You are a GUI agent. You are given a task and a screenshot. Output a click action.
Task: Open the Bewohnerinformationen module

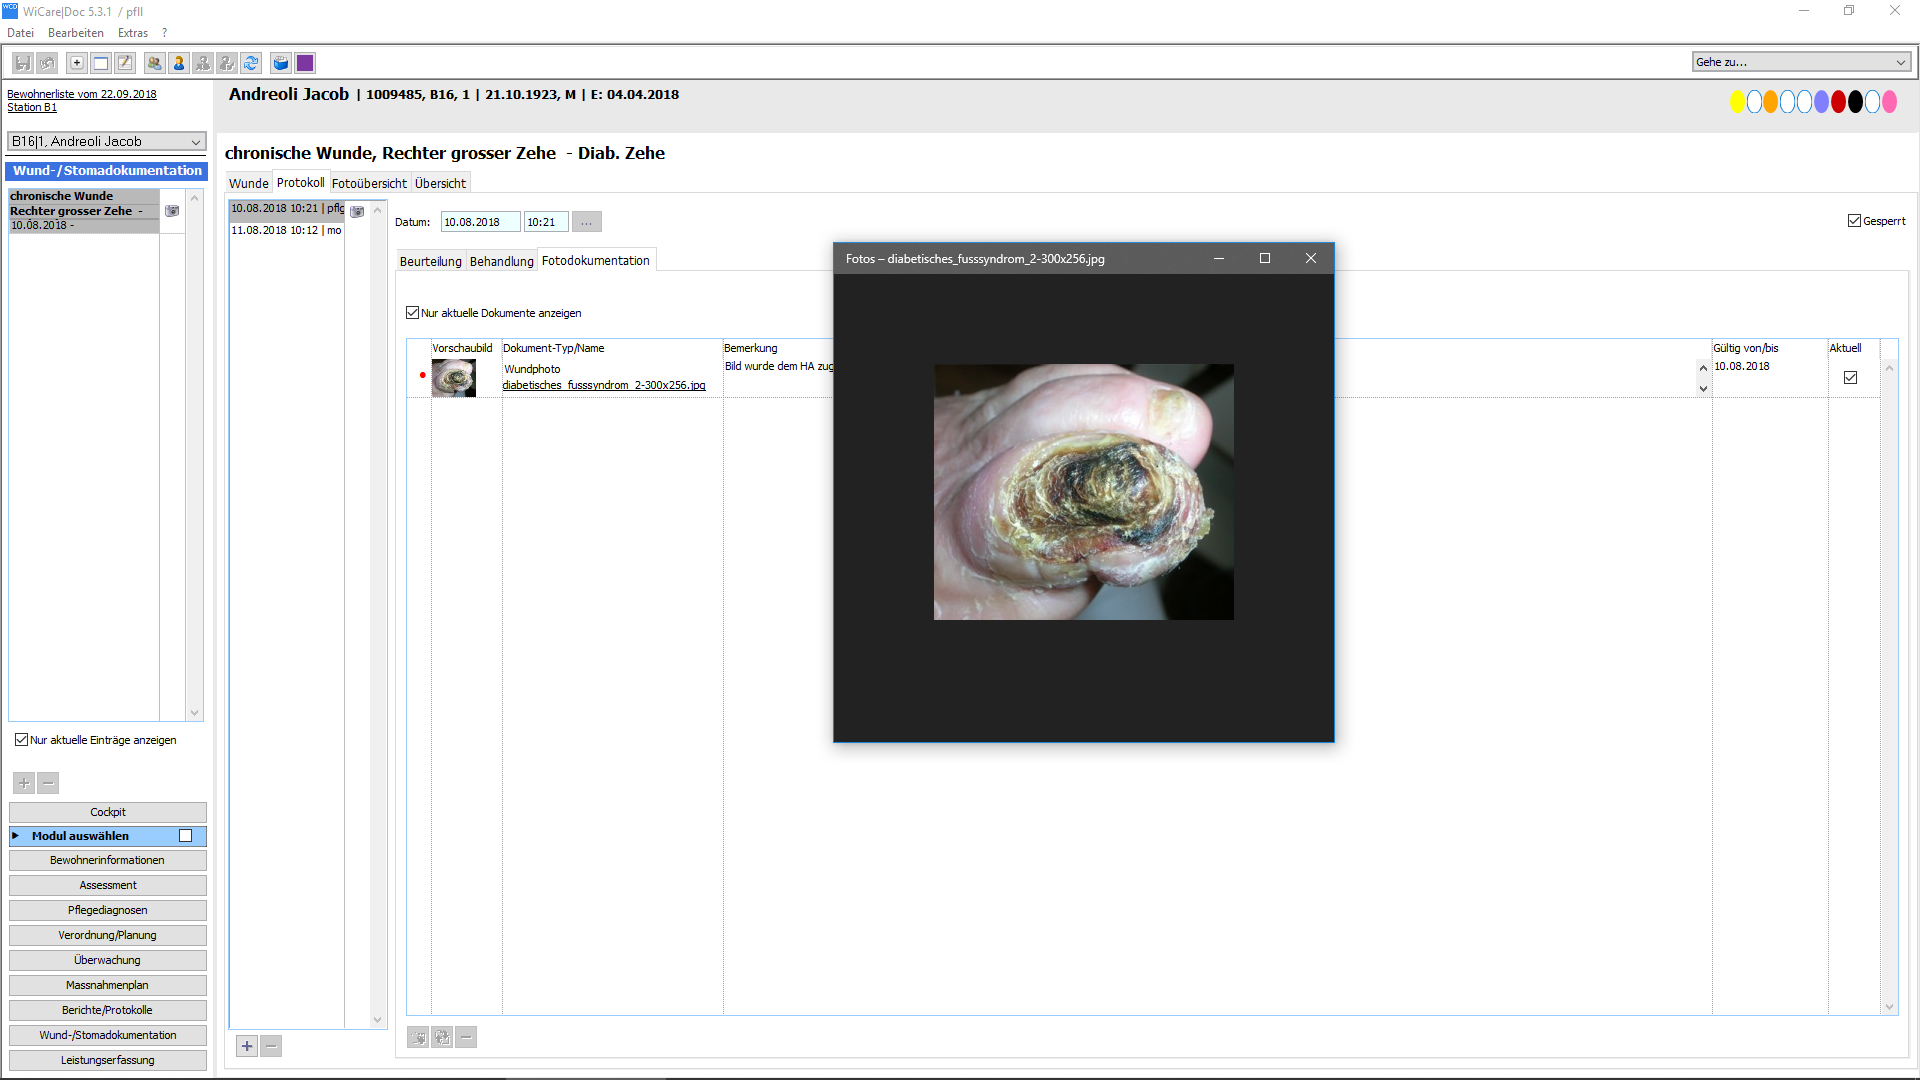click(x=108, y=860)
